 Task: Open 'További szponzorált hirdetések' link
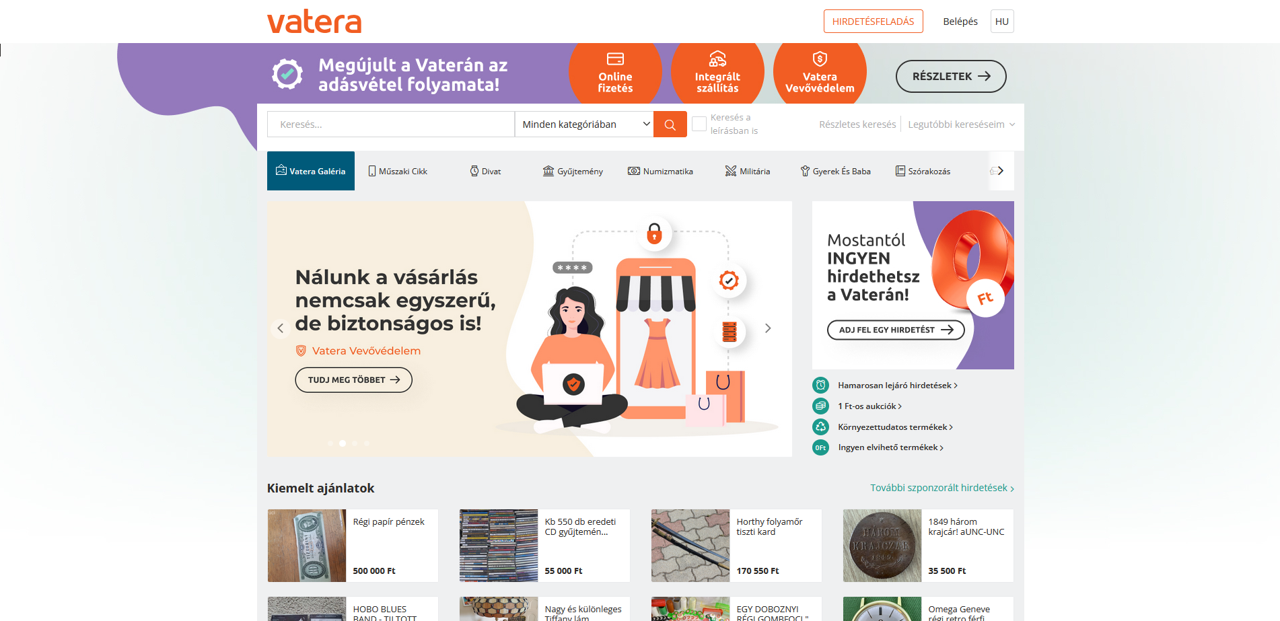[942, 488]
